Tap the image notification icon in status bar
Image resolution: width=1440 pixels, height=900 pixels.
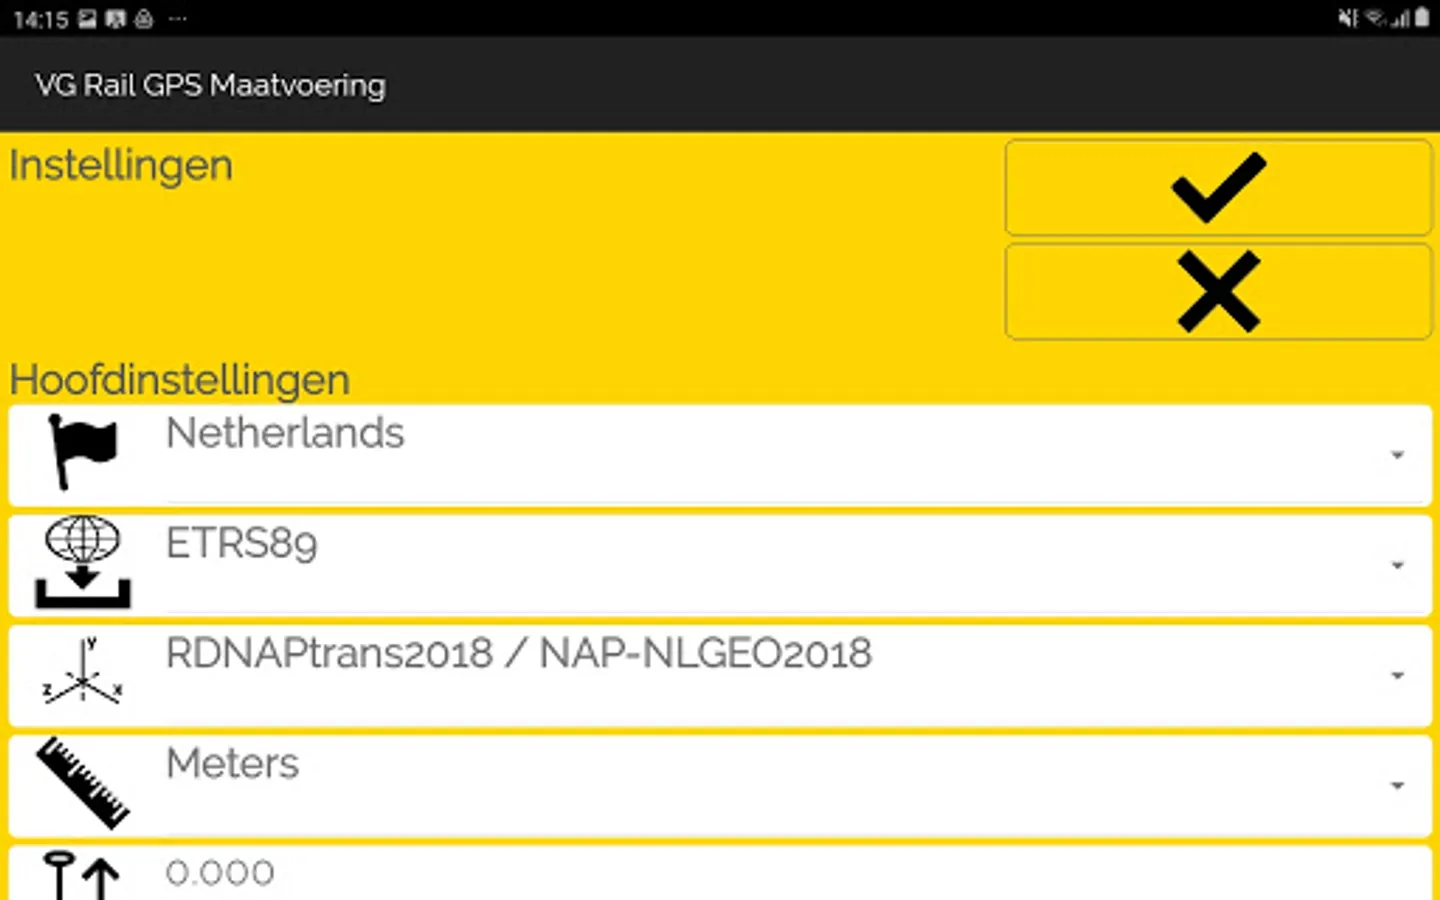pos(88,19)
